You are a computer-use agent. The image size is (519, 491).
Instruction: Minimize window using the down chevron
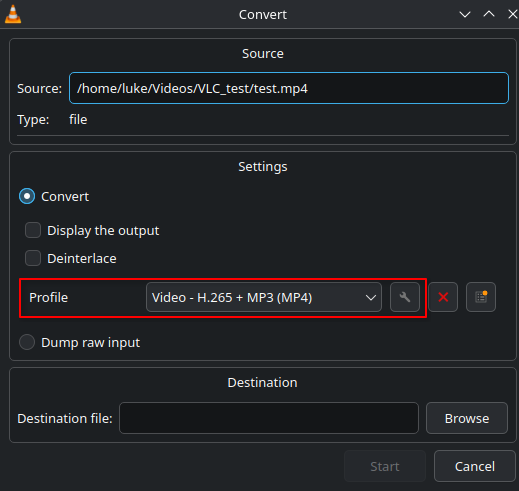[465, 14]
